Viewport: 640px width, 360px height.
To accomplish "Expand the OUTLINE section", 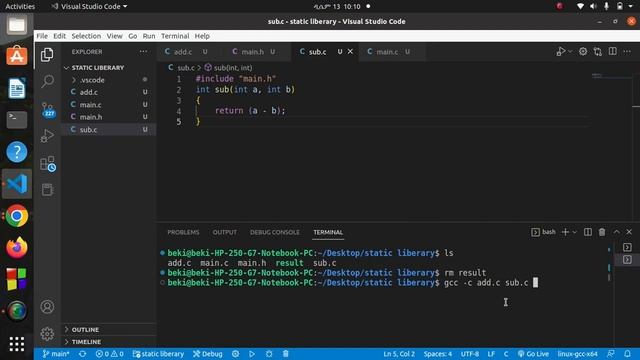I will 109,329.
